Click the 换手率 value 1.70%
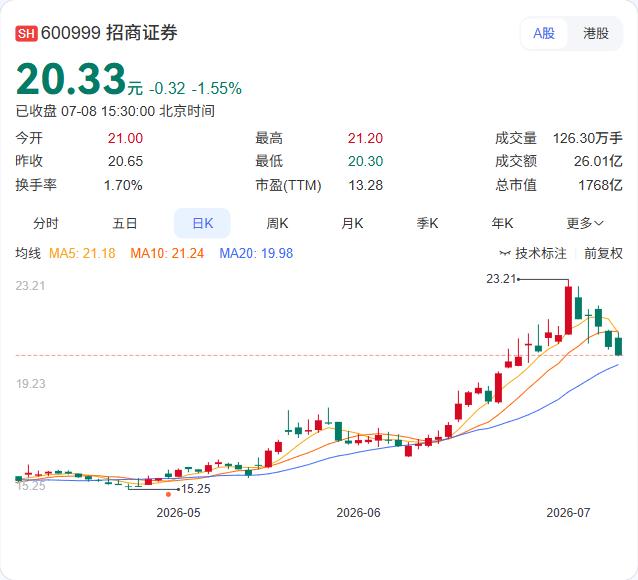 click(123, 186)
